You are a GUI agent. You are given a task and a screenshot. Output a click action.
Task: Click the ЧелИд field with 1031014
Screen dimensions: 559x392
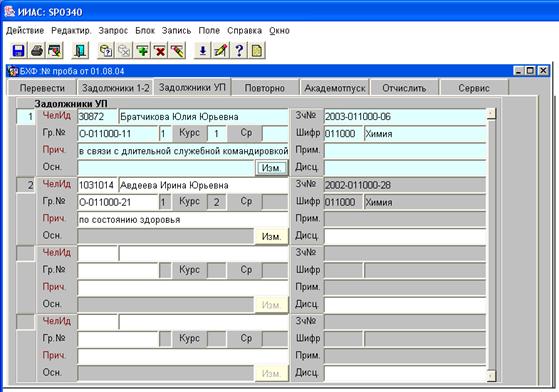point(97,185)
